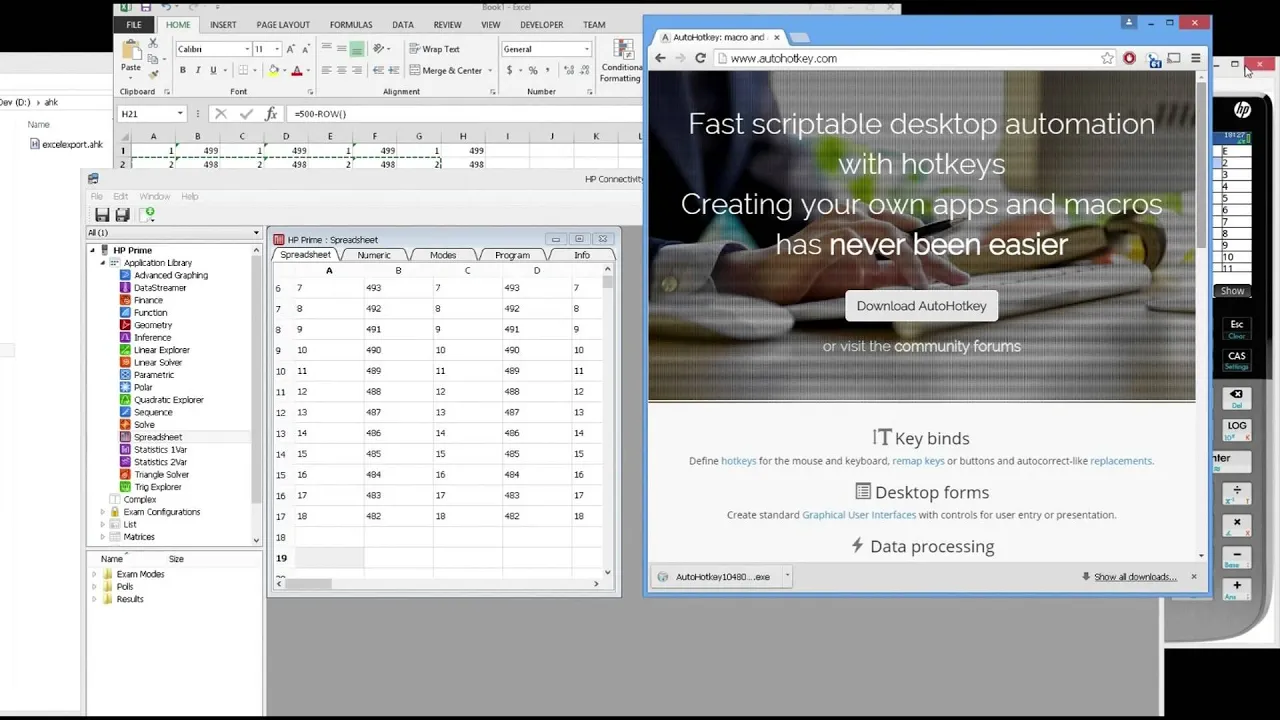The width and height of the screenshot is (1280, 720).
Task: Collapse the HP Prime tree node
Action: point(92,250)
